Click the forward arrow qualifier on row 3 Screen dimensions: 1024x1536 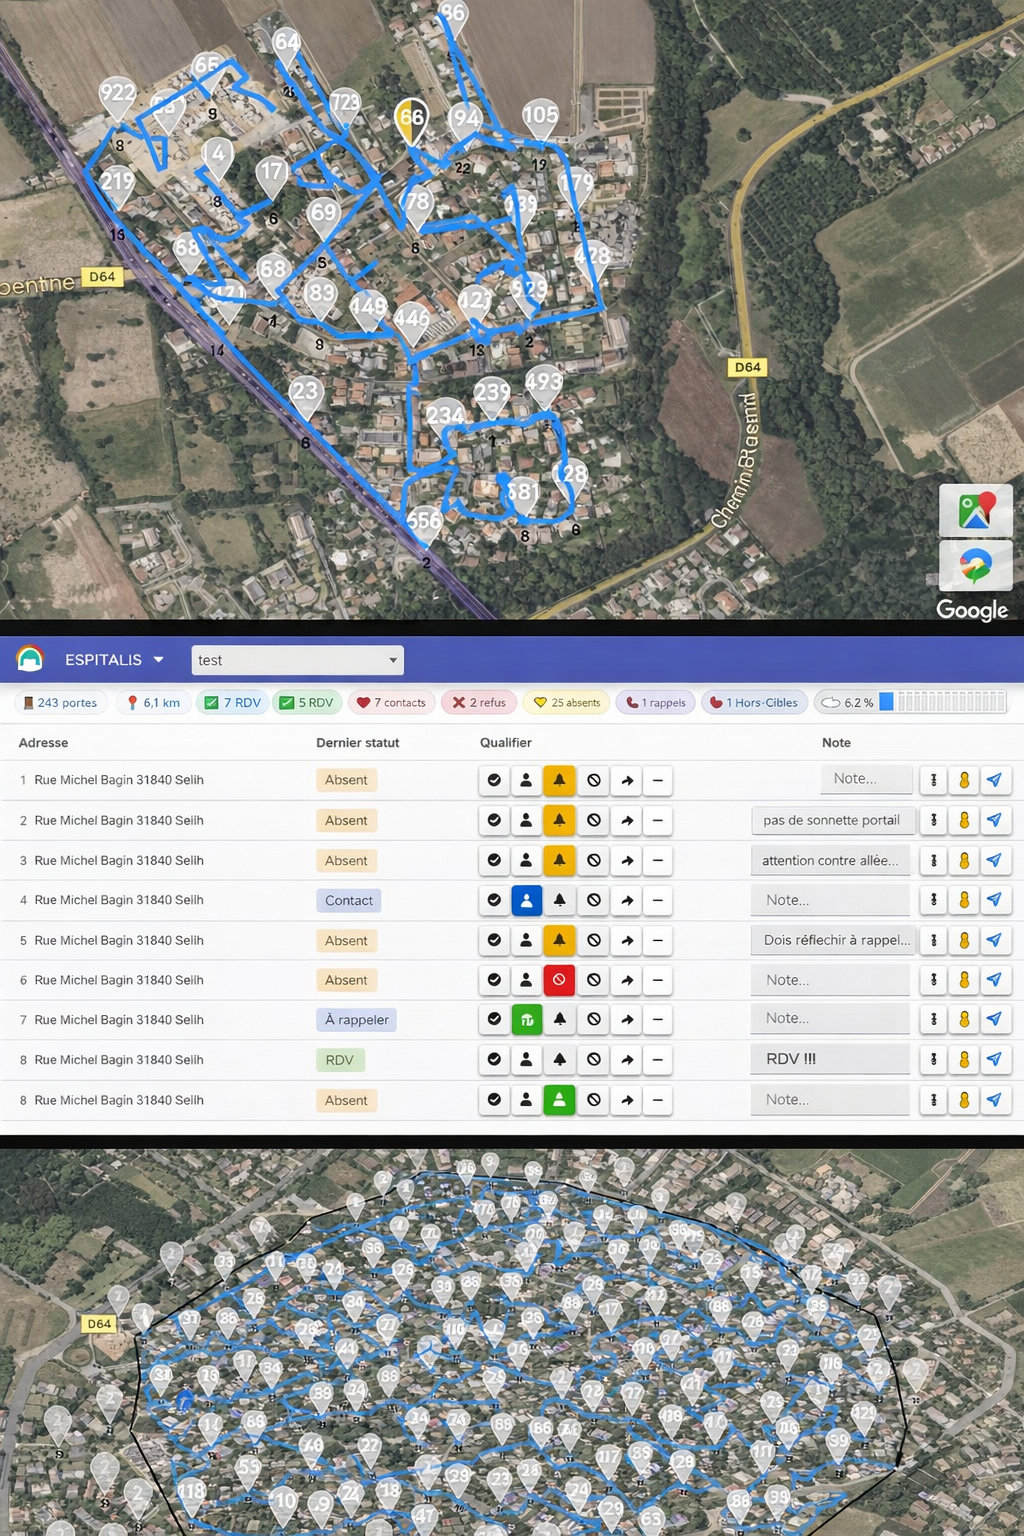pos(627,860)
